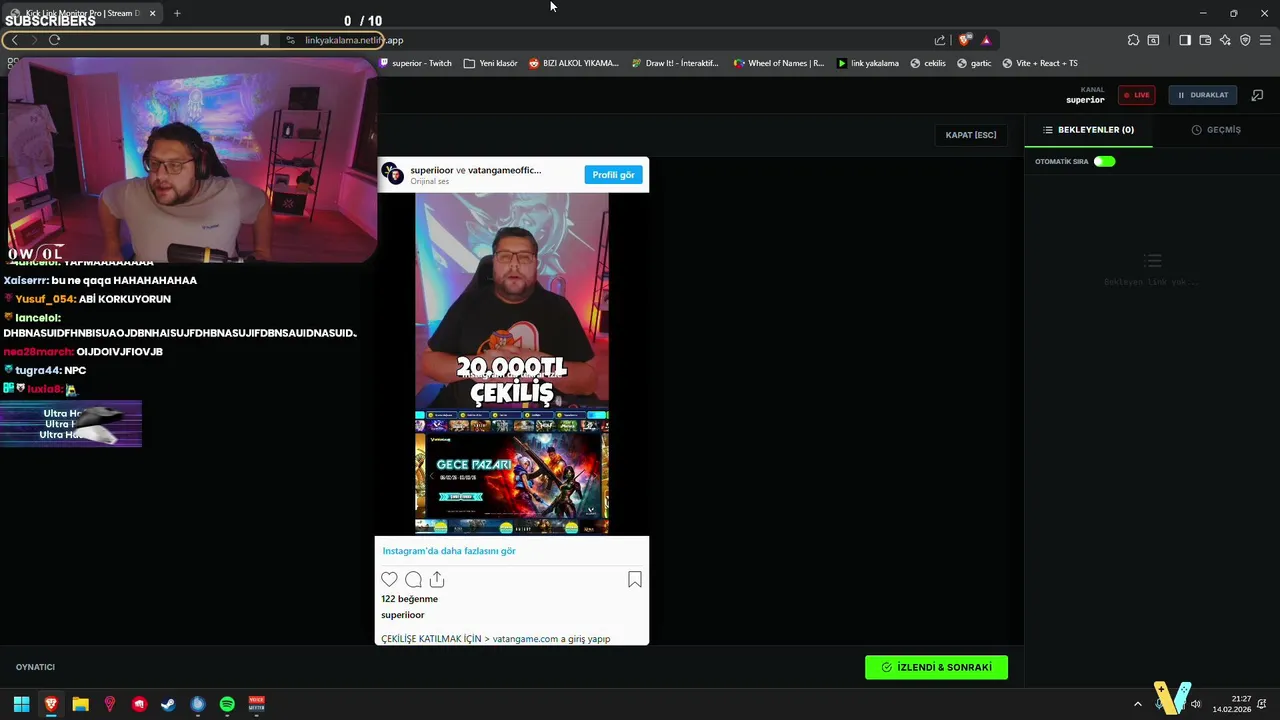This screenshot has width=1280, height=720.
Task: Open the BIZI ALKOL YIKAMA bookmark
Action: 574,63
